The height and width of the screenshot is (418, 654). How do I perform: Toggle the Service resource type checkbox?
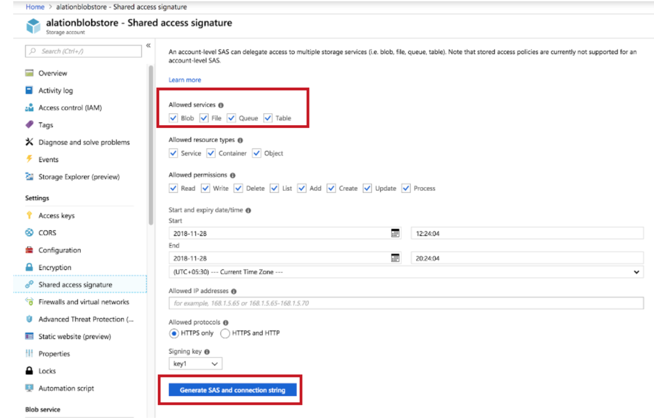tap(173, 153)
